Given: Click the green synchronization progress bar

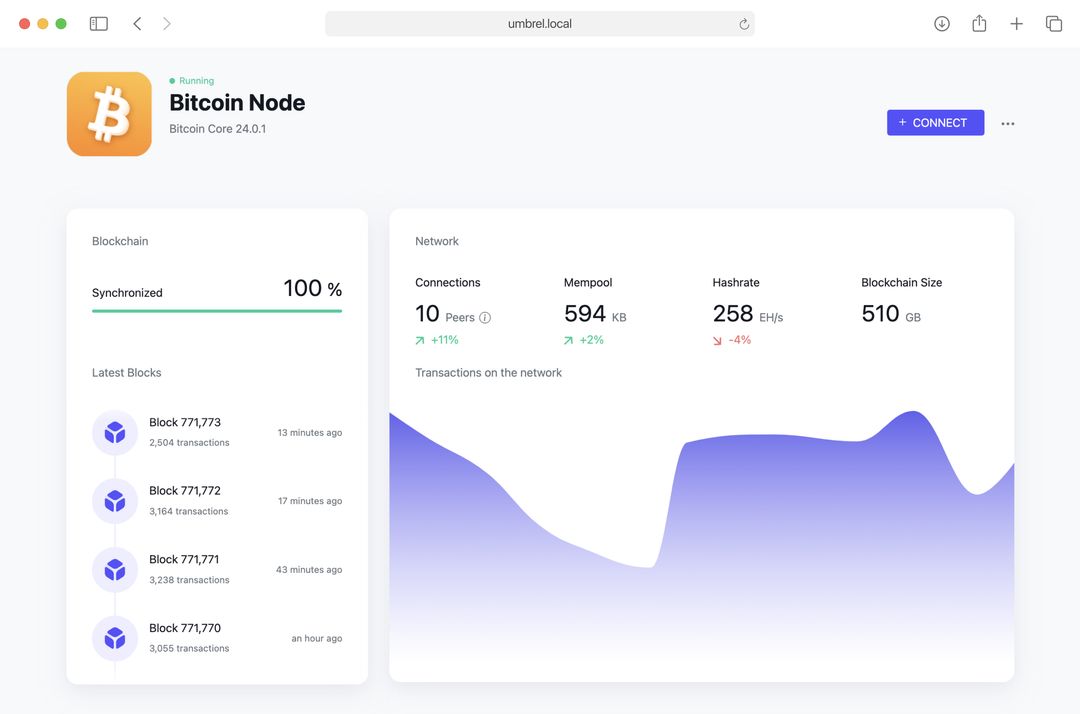Looking at the screenshot, I should (x=216, y=311).
